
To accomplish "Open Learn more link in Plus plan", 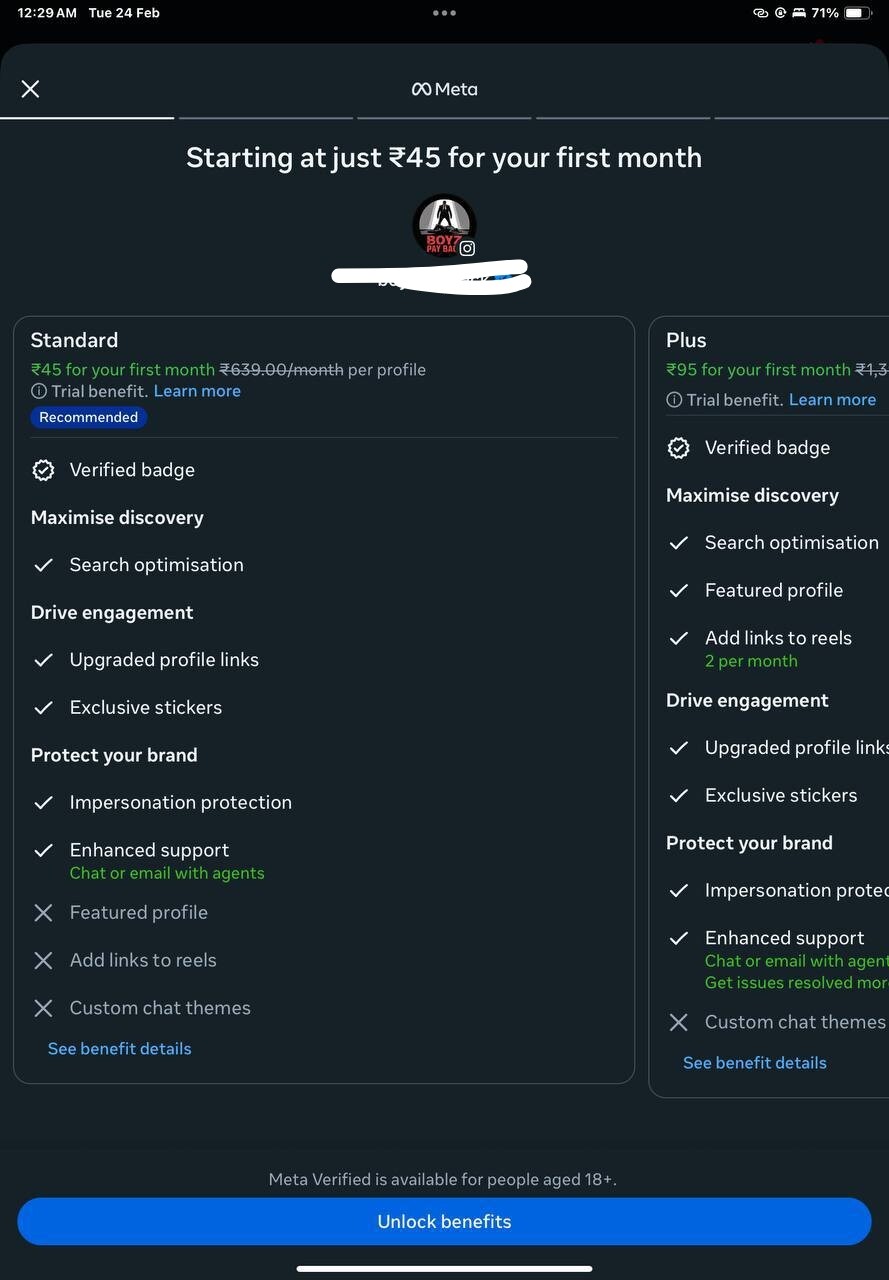I will (832, 400).
